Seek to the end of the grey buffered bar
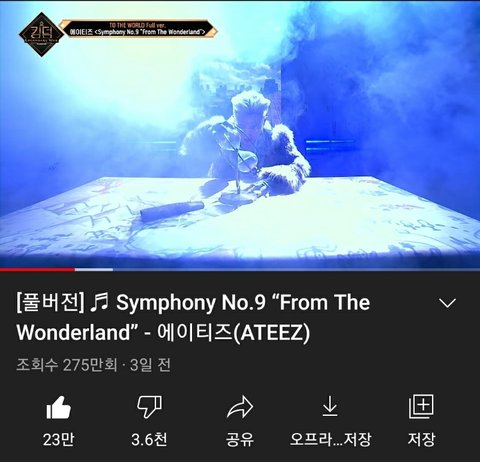Viewport: 480px width, 462px height. (112, 269)
